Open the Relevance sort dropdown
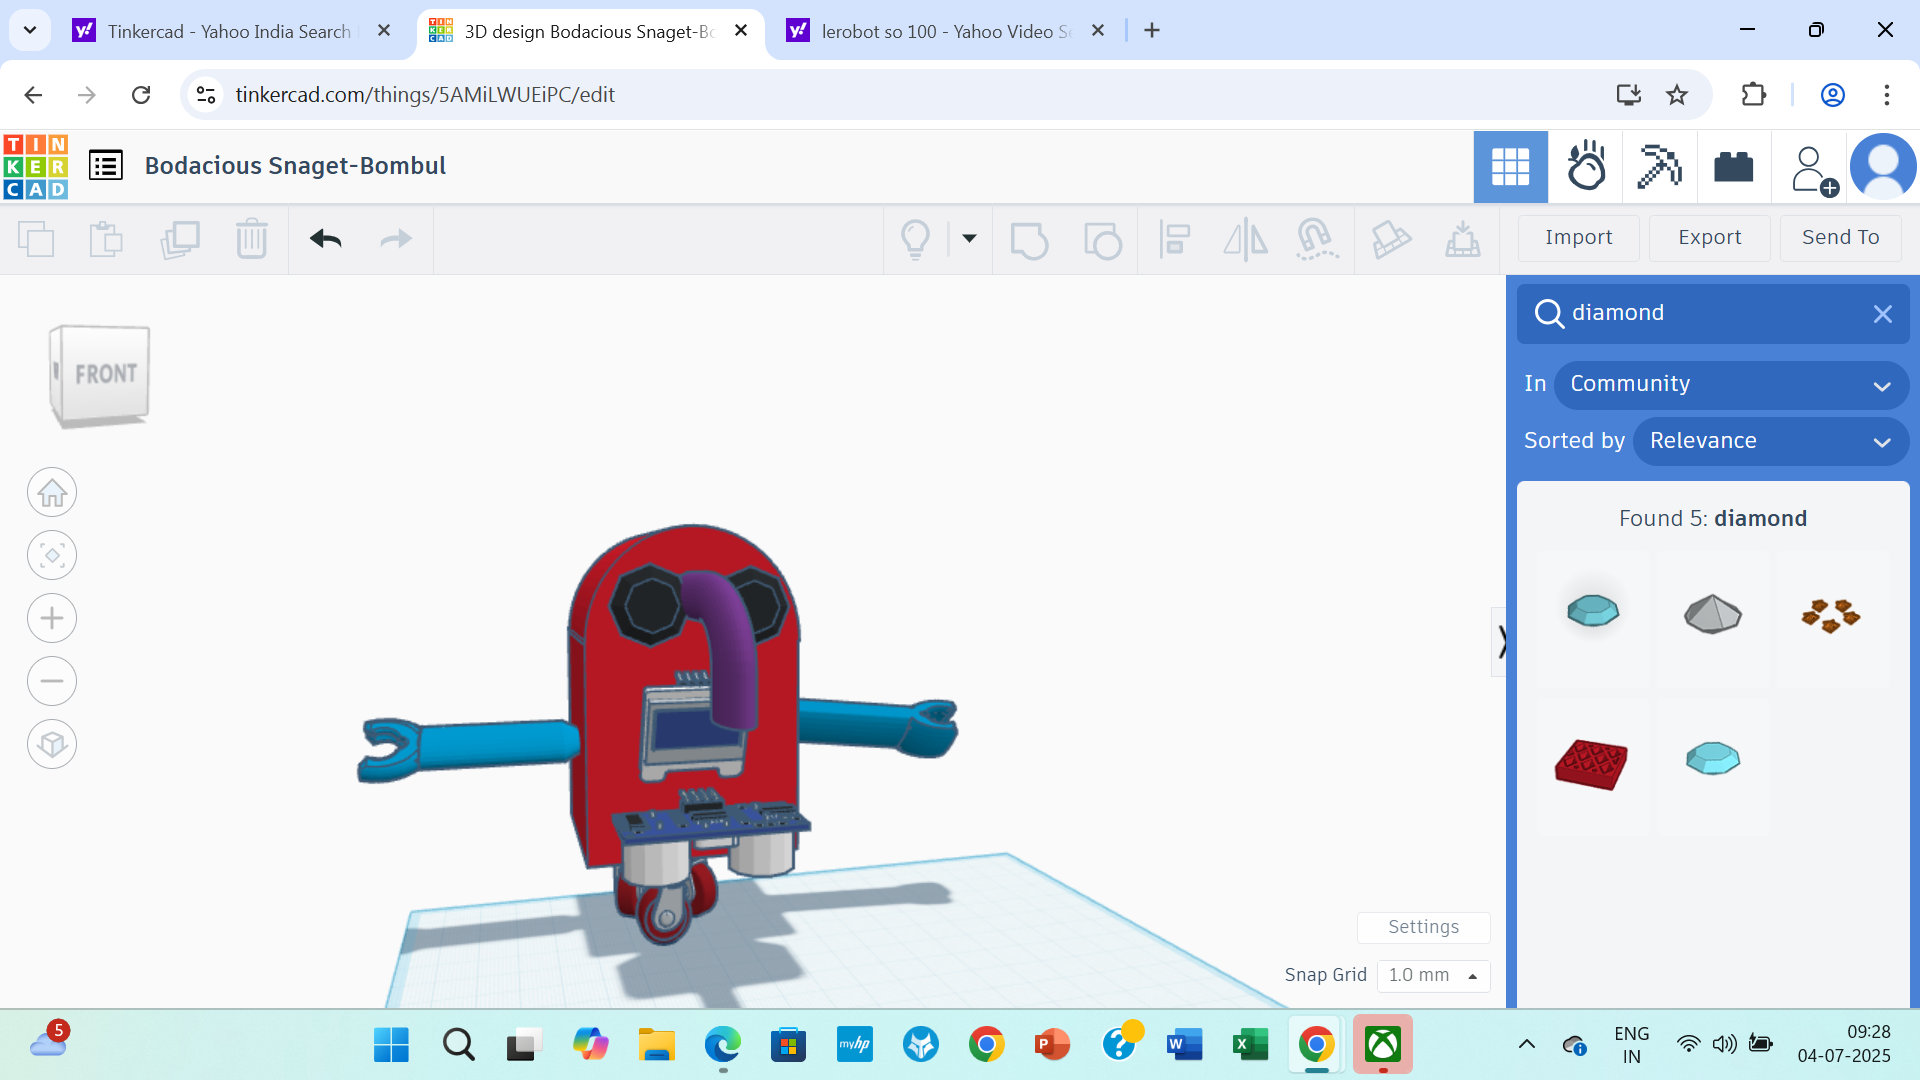This screenshot has width=1920, height=1080. coord(1770,442)
